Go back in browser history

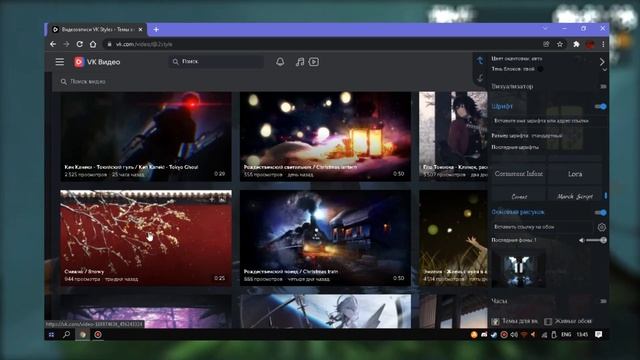(x=53, y=44)
